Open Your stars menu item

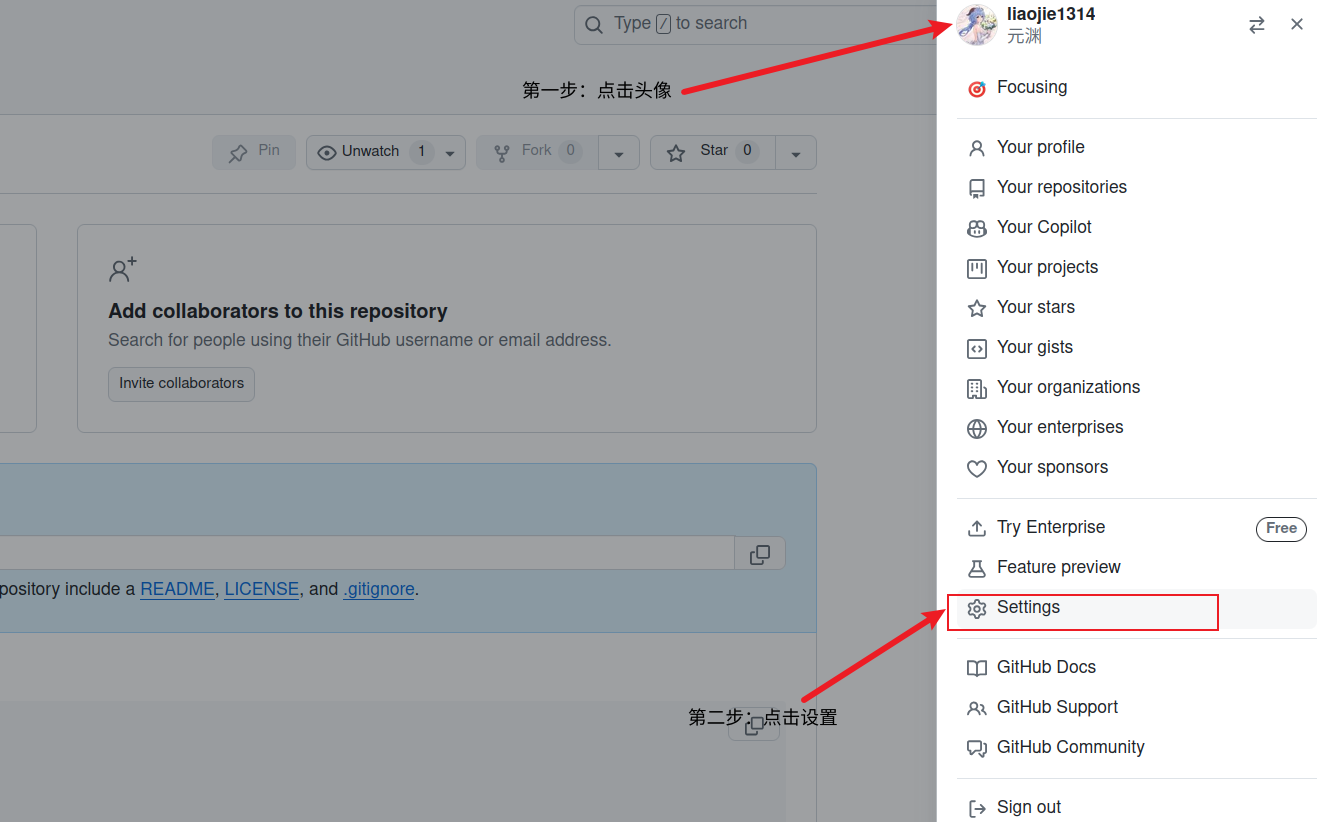coord(1137,308)
